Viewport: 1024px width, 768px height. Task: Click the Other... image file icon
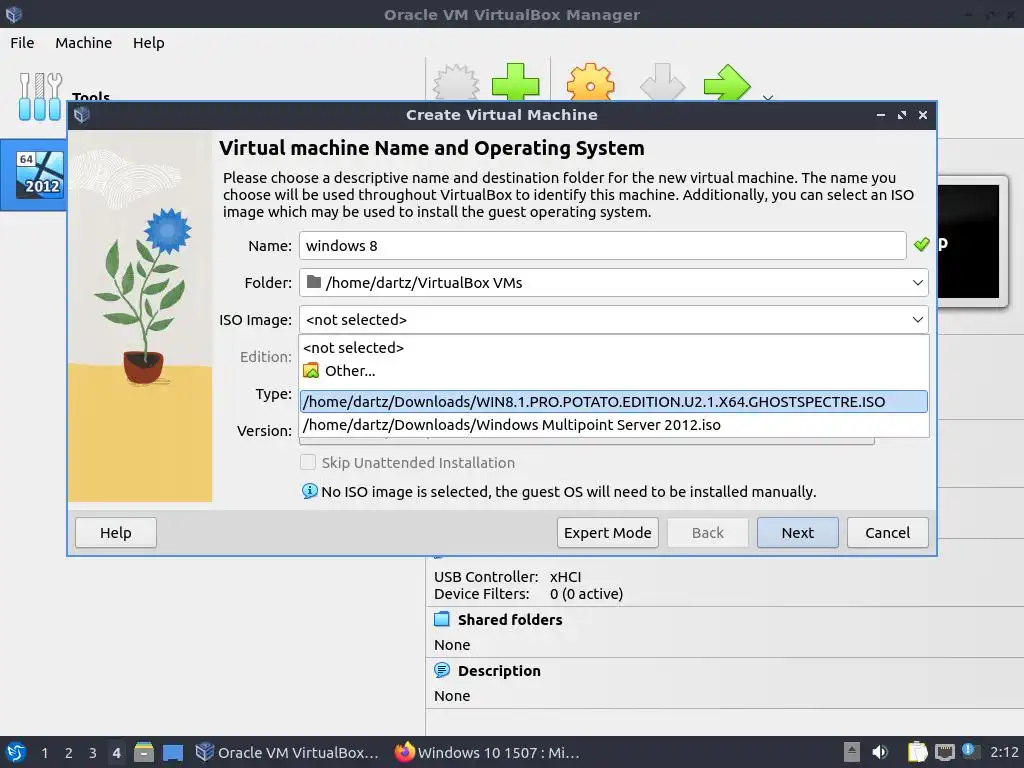[x=312, y=371]
